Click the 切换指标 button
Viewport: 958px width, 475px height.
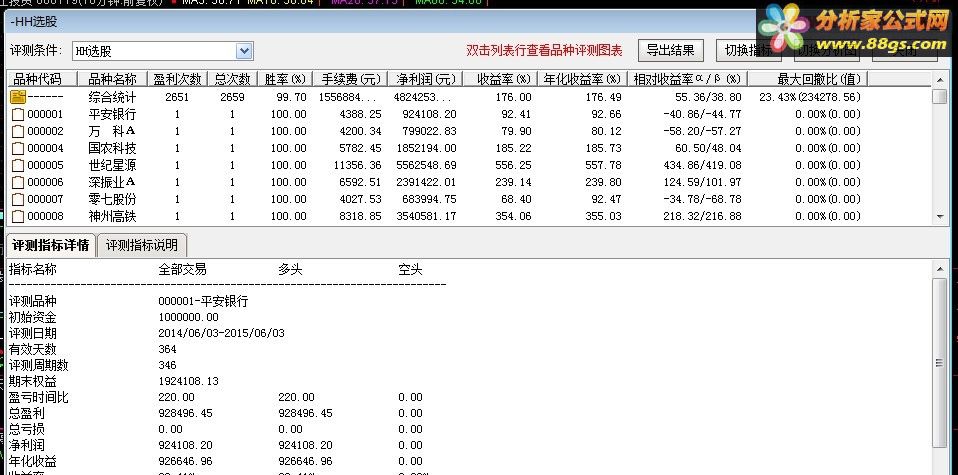click(748, 51)
